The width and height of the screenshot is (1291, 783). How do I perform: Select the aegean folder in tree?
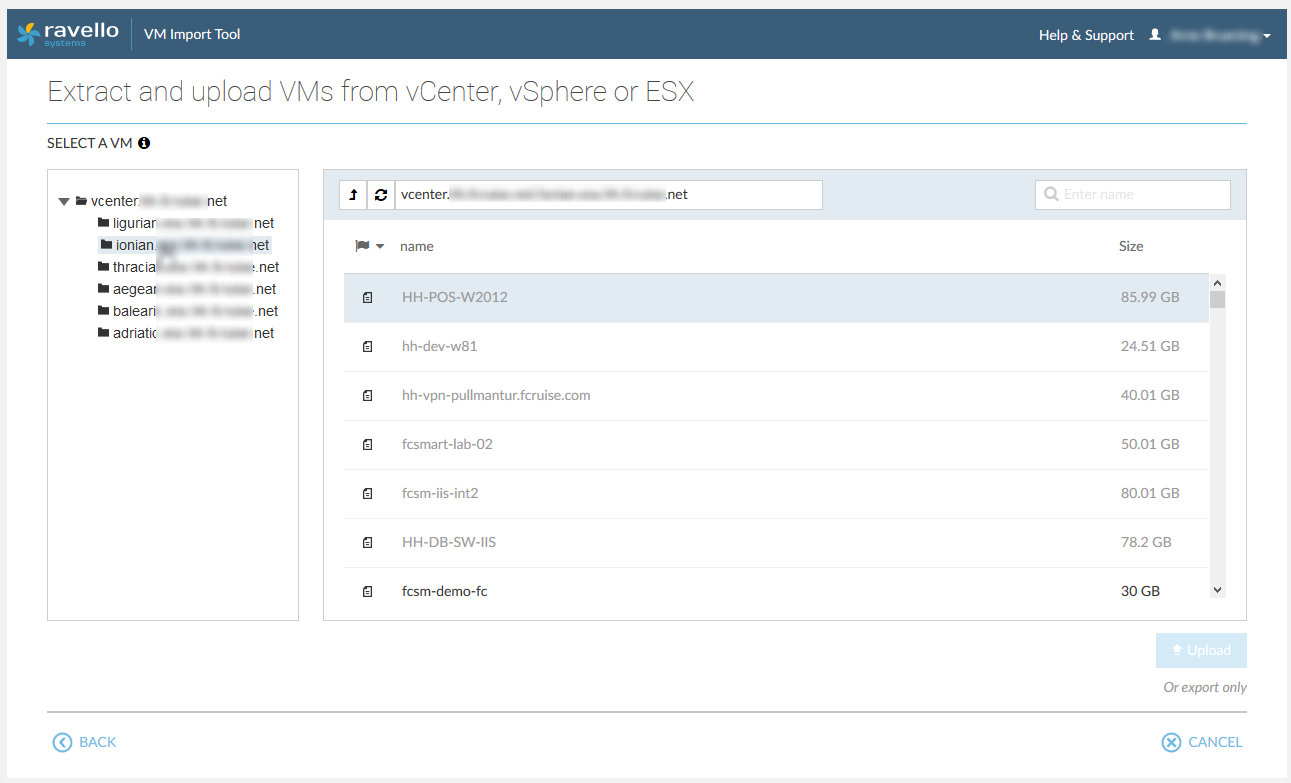pos(187,289)
